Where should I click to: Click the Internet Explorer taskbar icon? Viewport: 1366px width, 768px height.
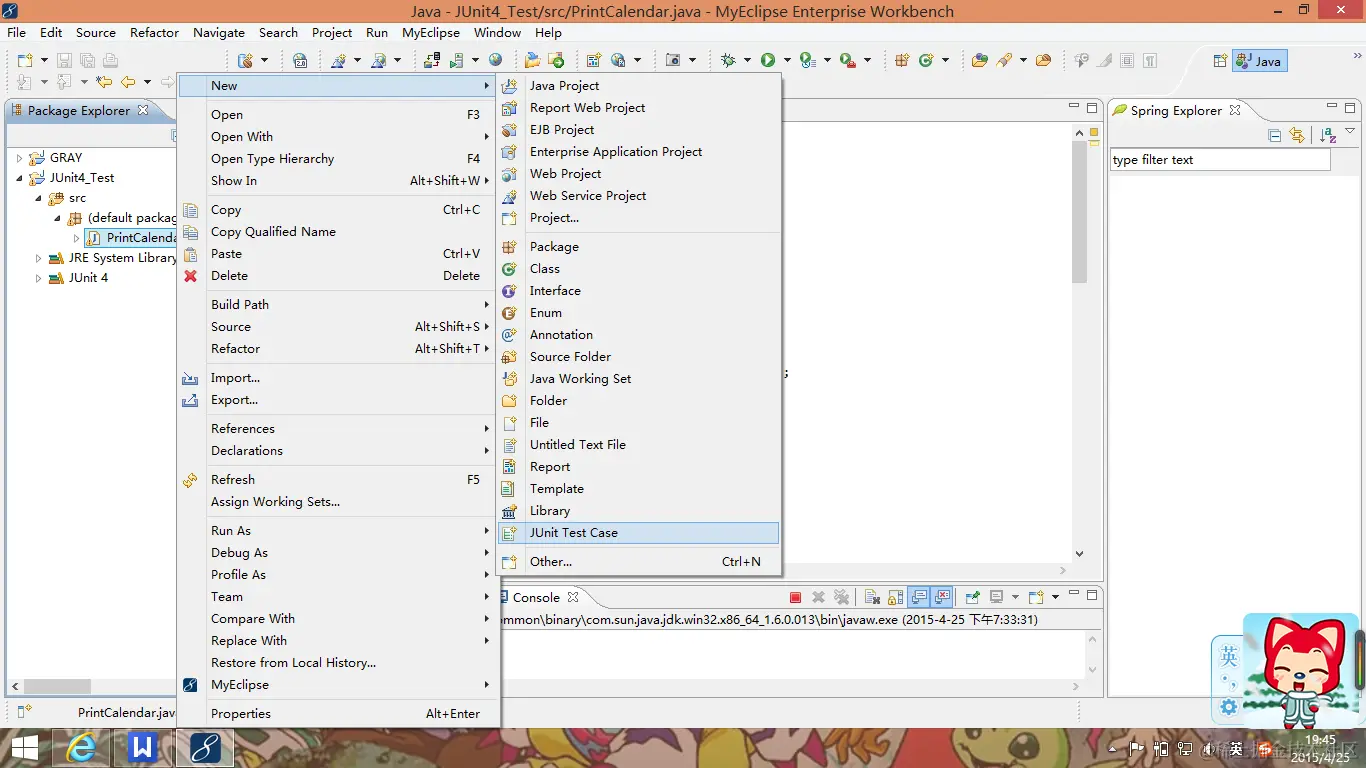point(81,747)
